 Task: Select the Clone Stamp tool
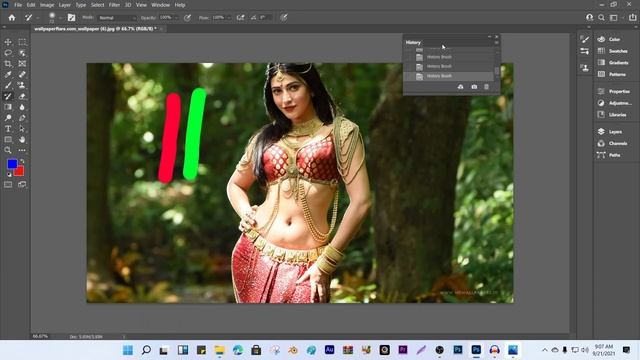click(x=22, y=85)
